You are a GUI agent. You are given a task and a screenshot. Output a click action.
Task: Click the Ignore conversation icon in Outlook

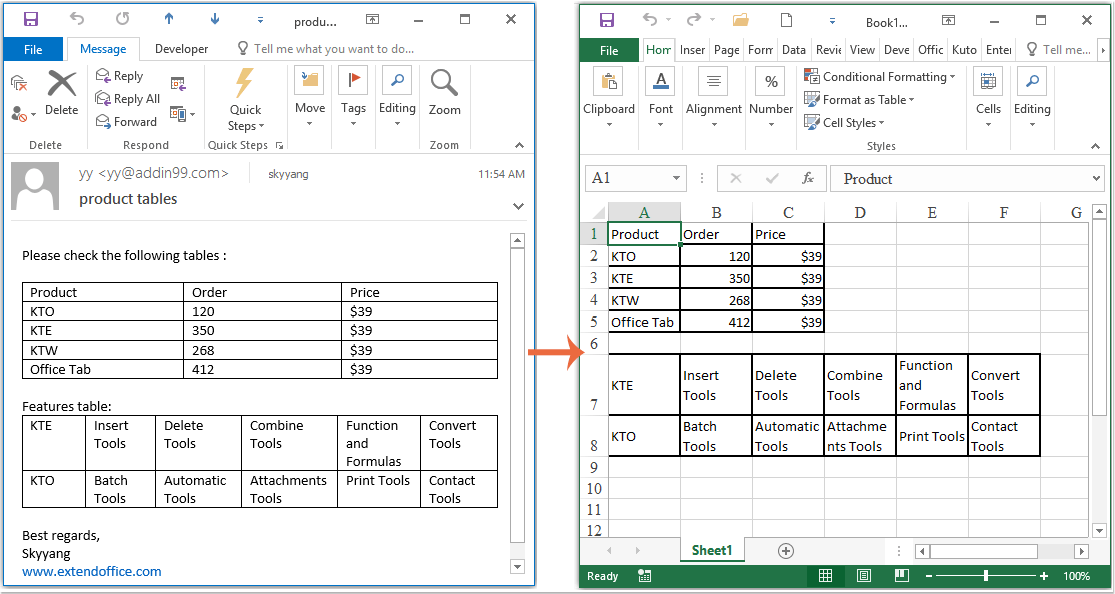[x=19, y=84]
